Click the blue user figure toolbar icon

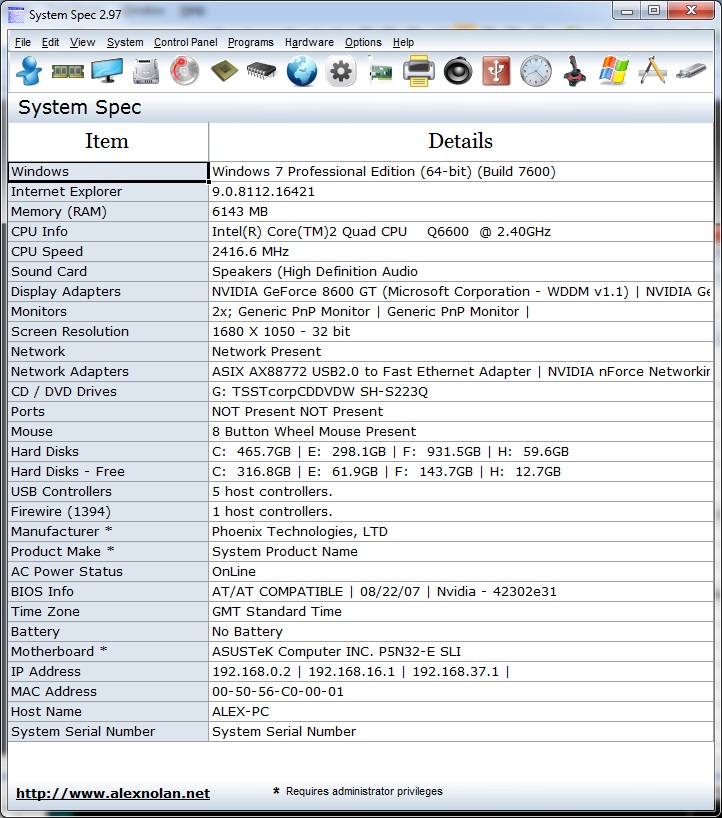(28, 71)
